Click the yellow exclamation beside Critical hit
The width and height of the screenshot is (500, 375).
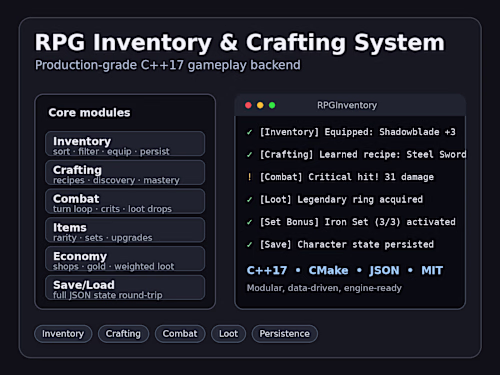tap(249, 177)
